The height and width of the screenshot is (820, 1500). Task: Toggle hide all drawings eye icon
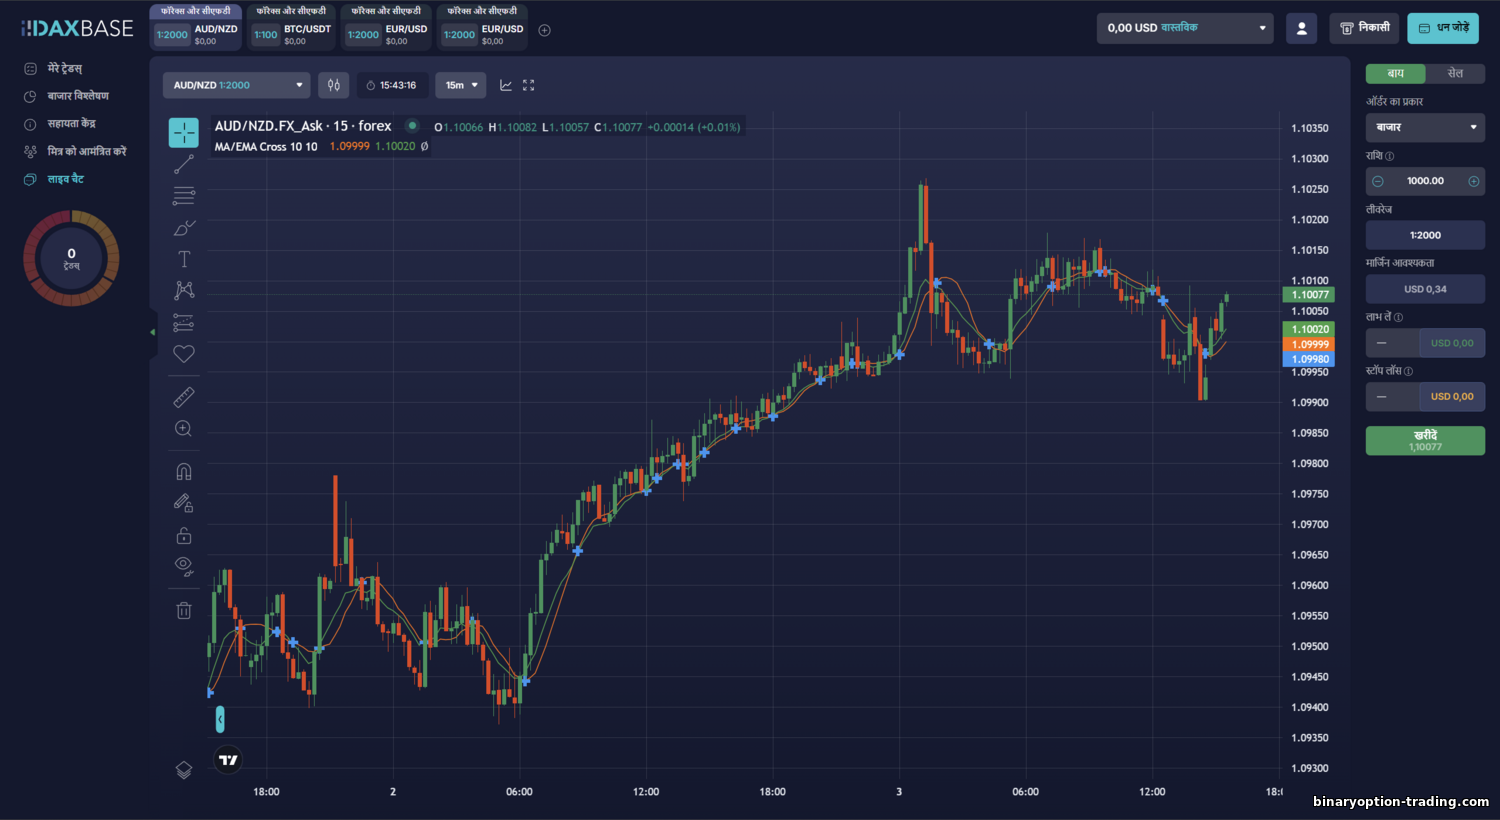(x=184, y=566)
